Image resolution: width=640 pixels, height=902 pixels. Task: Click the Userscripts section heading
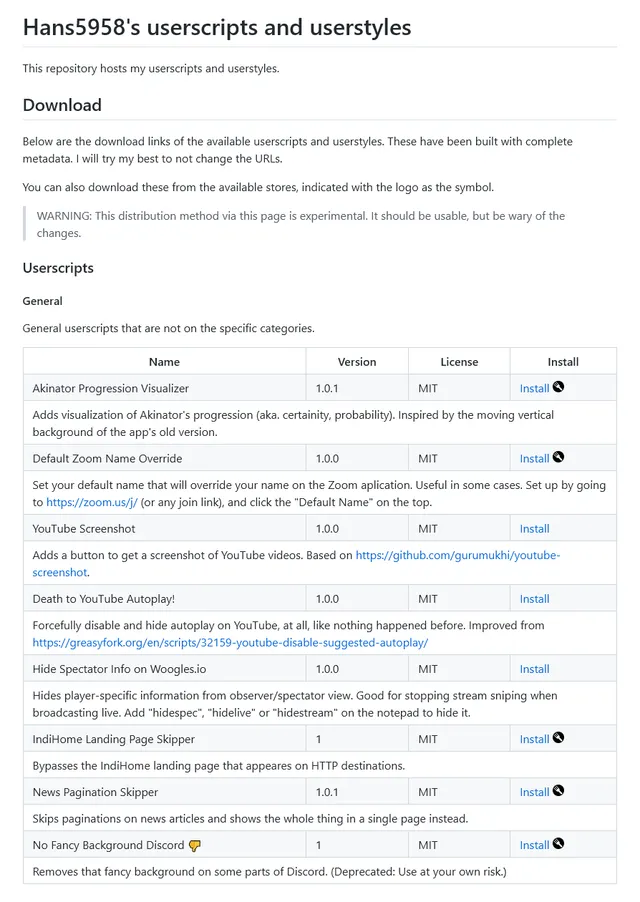(x=58, y=268)
